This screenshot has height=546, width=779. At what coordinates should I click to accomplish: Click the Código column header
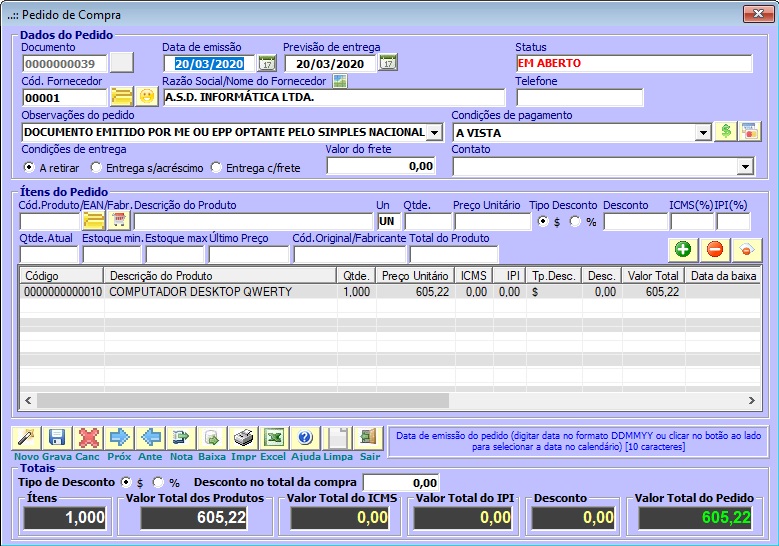62,276
